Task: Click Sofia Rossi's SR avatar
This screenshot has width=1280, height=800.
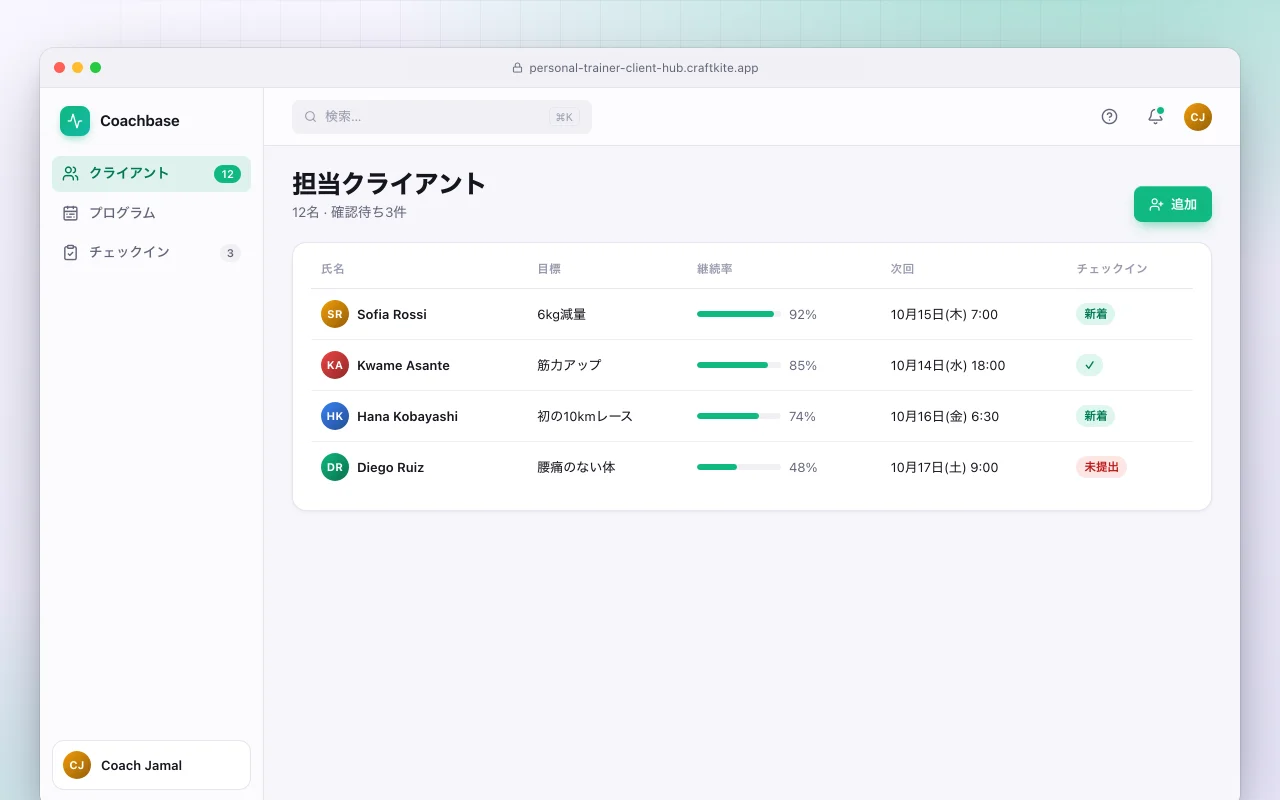Action: [x=335, y=314]
